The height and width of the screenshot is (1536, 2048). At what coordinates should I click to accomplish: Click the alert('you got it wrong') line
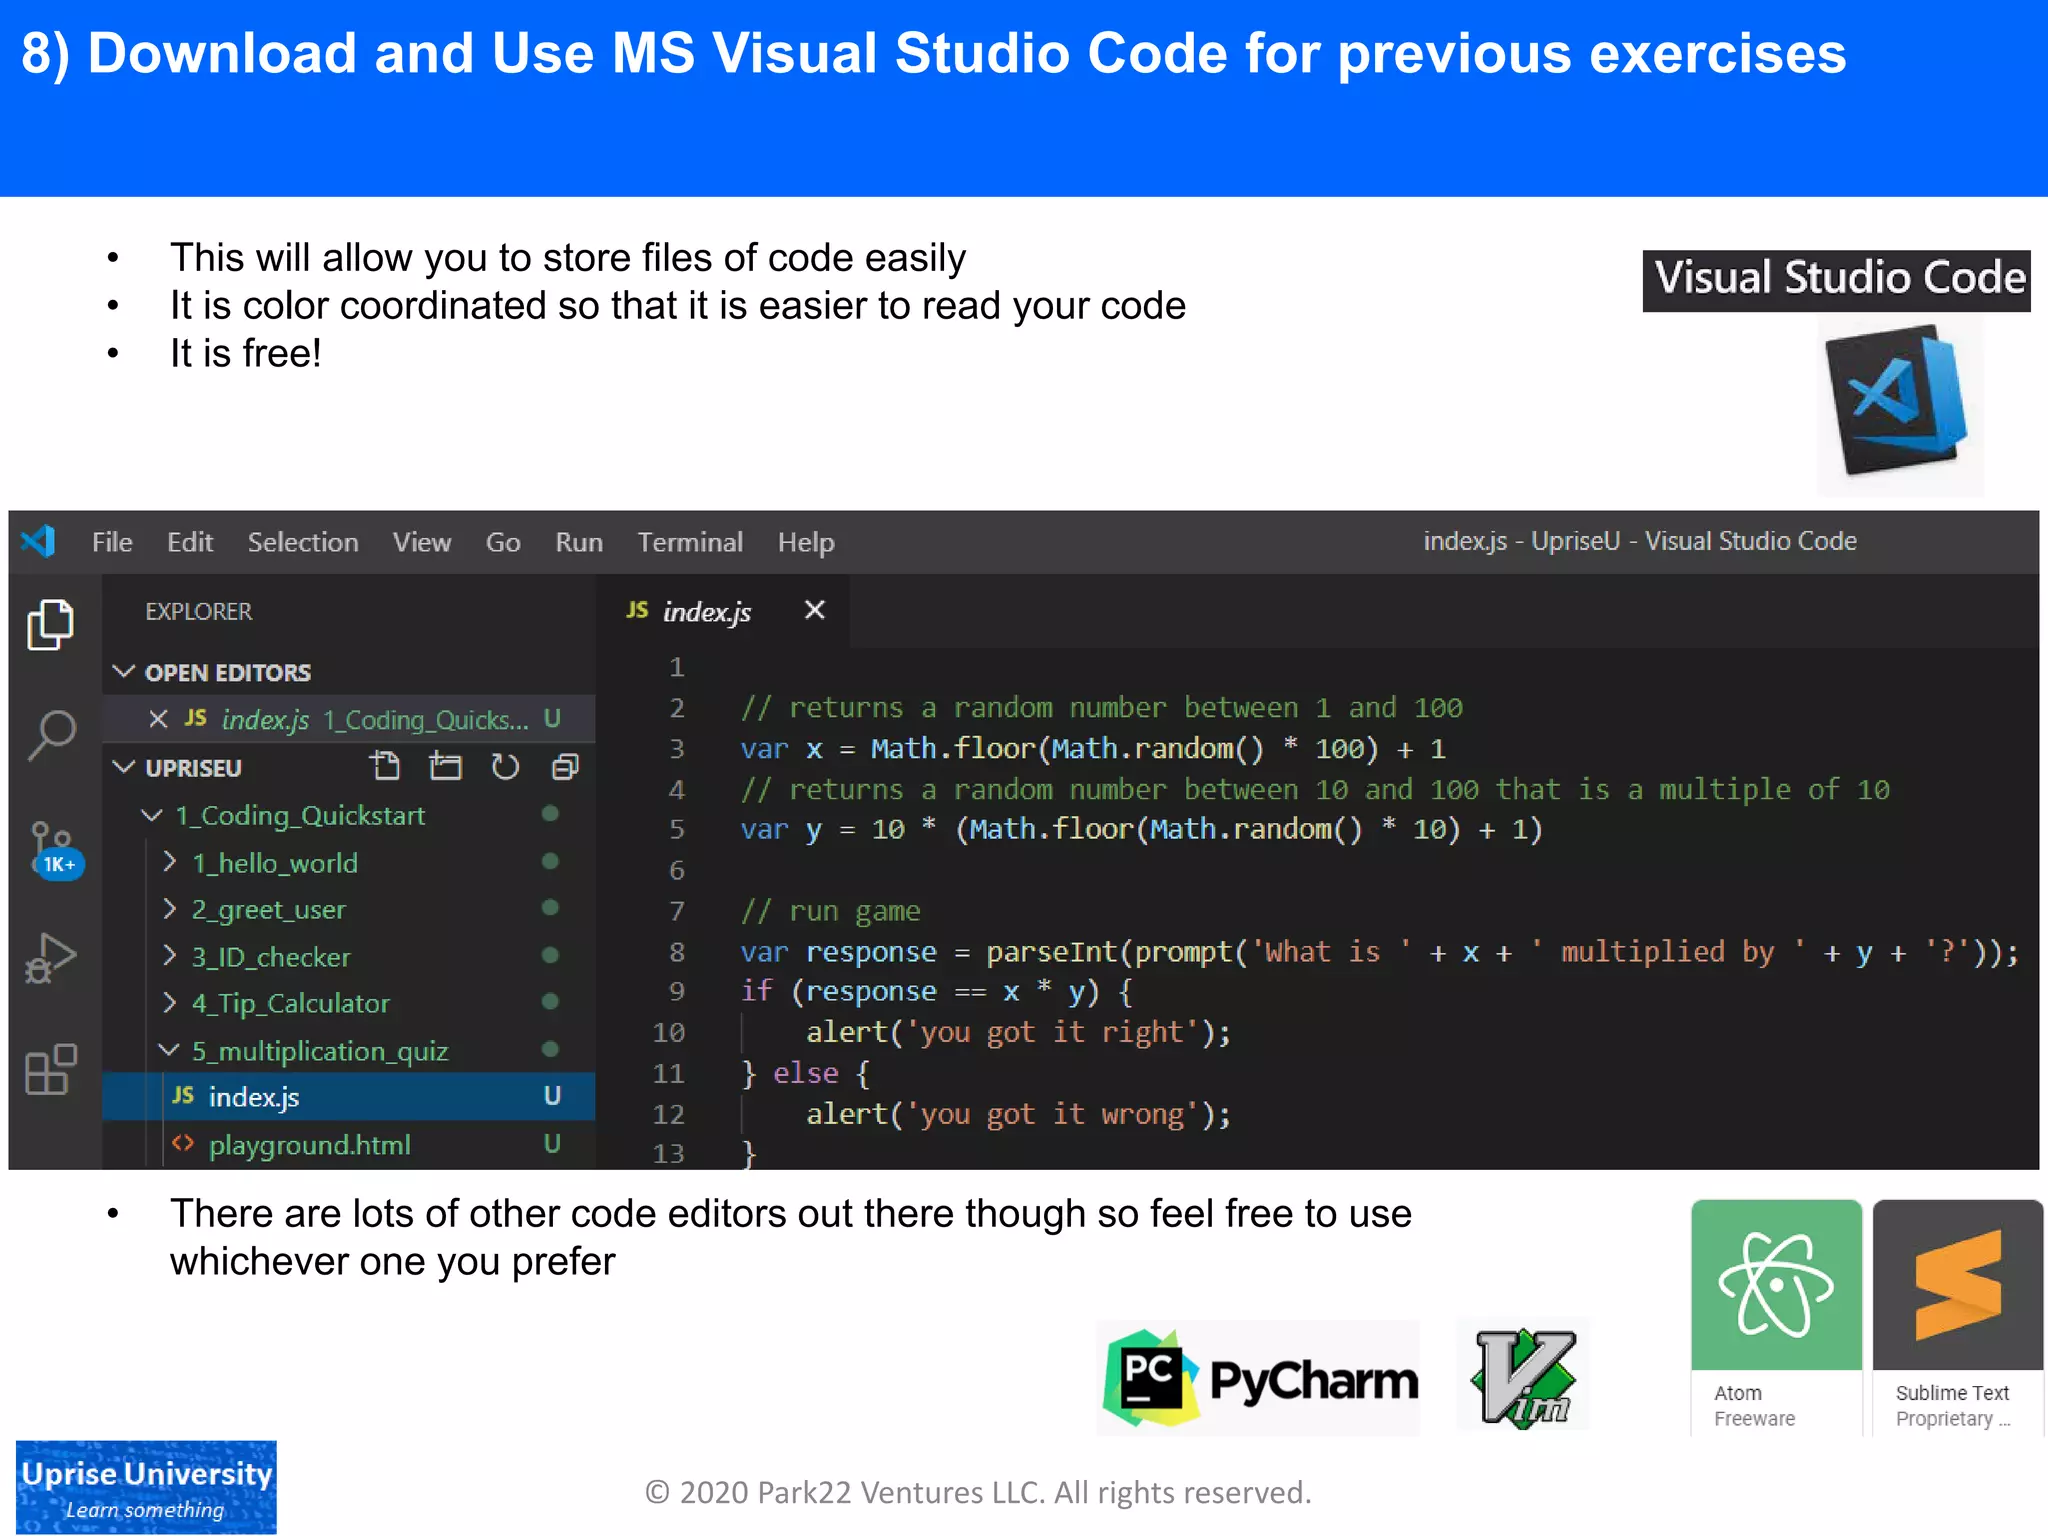click(1018, 1114)
